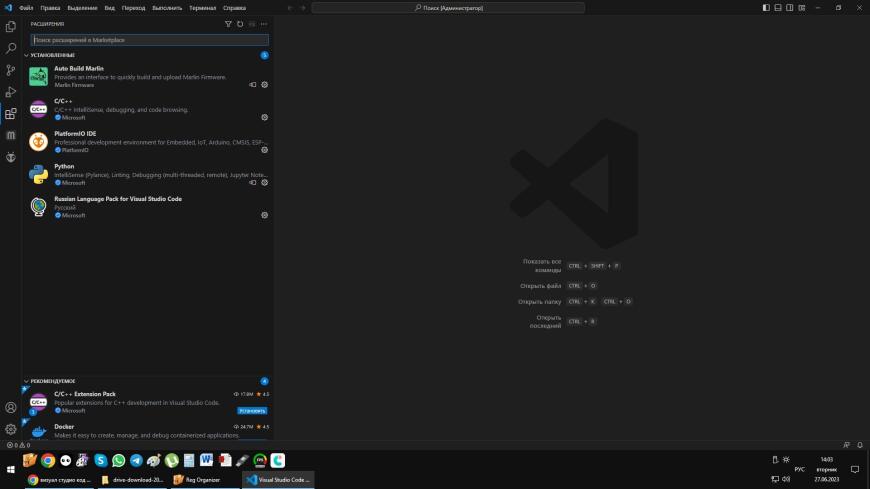Focus the Marketplace extension search field

pos(150,40)
